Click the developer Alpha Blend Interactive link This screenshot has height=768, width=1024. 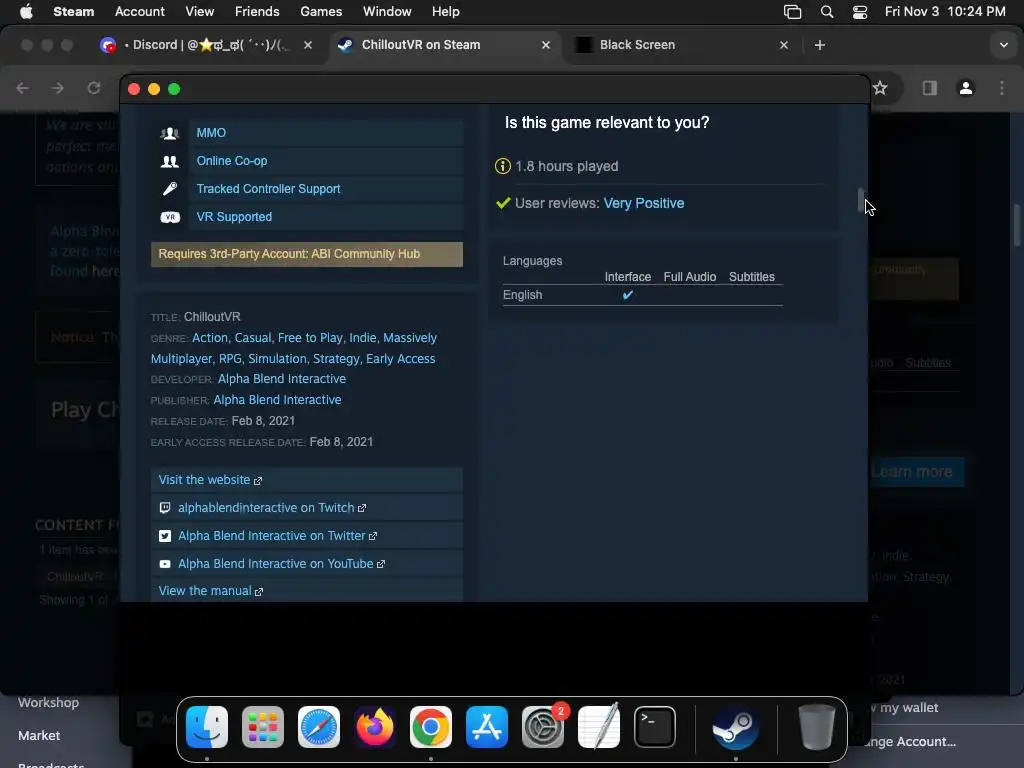[281, 379]
